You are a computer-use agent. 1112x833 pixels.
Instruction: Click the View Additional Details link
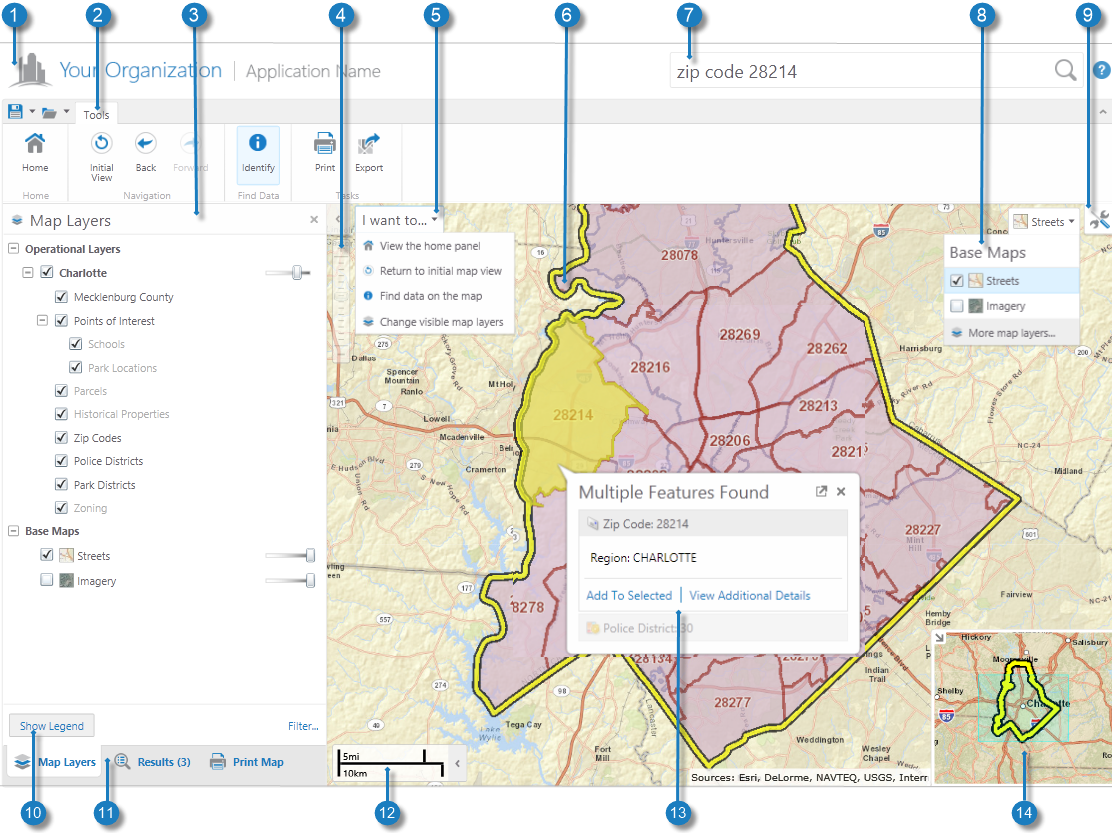(x=750, y=596)
